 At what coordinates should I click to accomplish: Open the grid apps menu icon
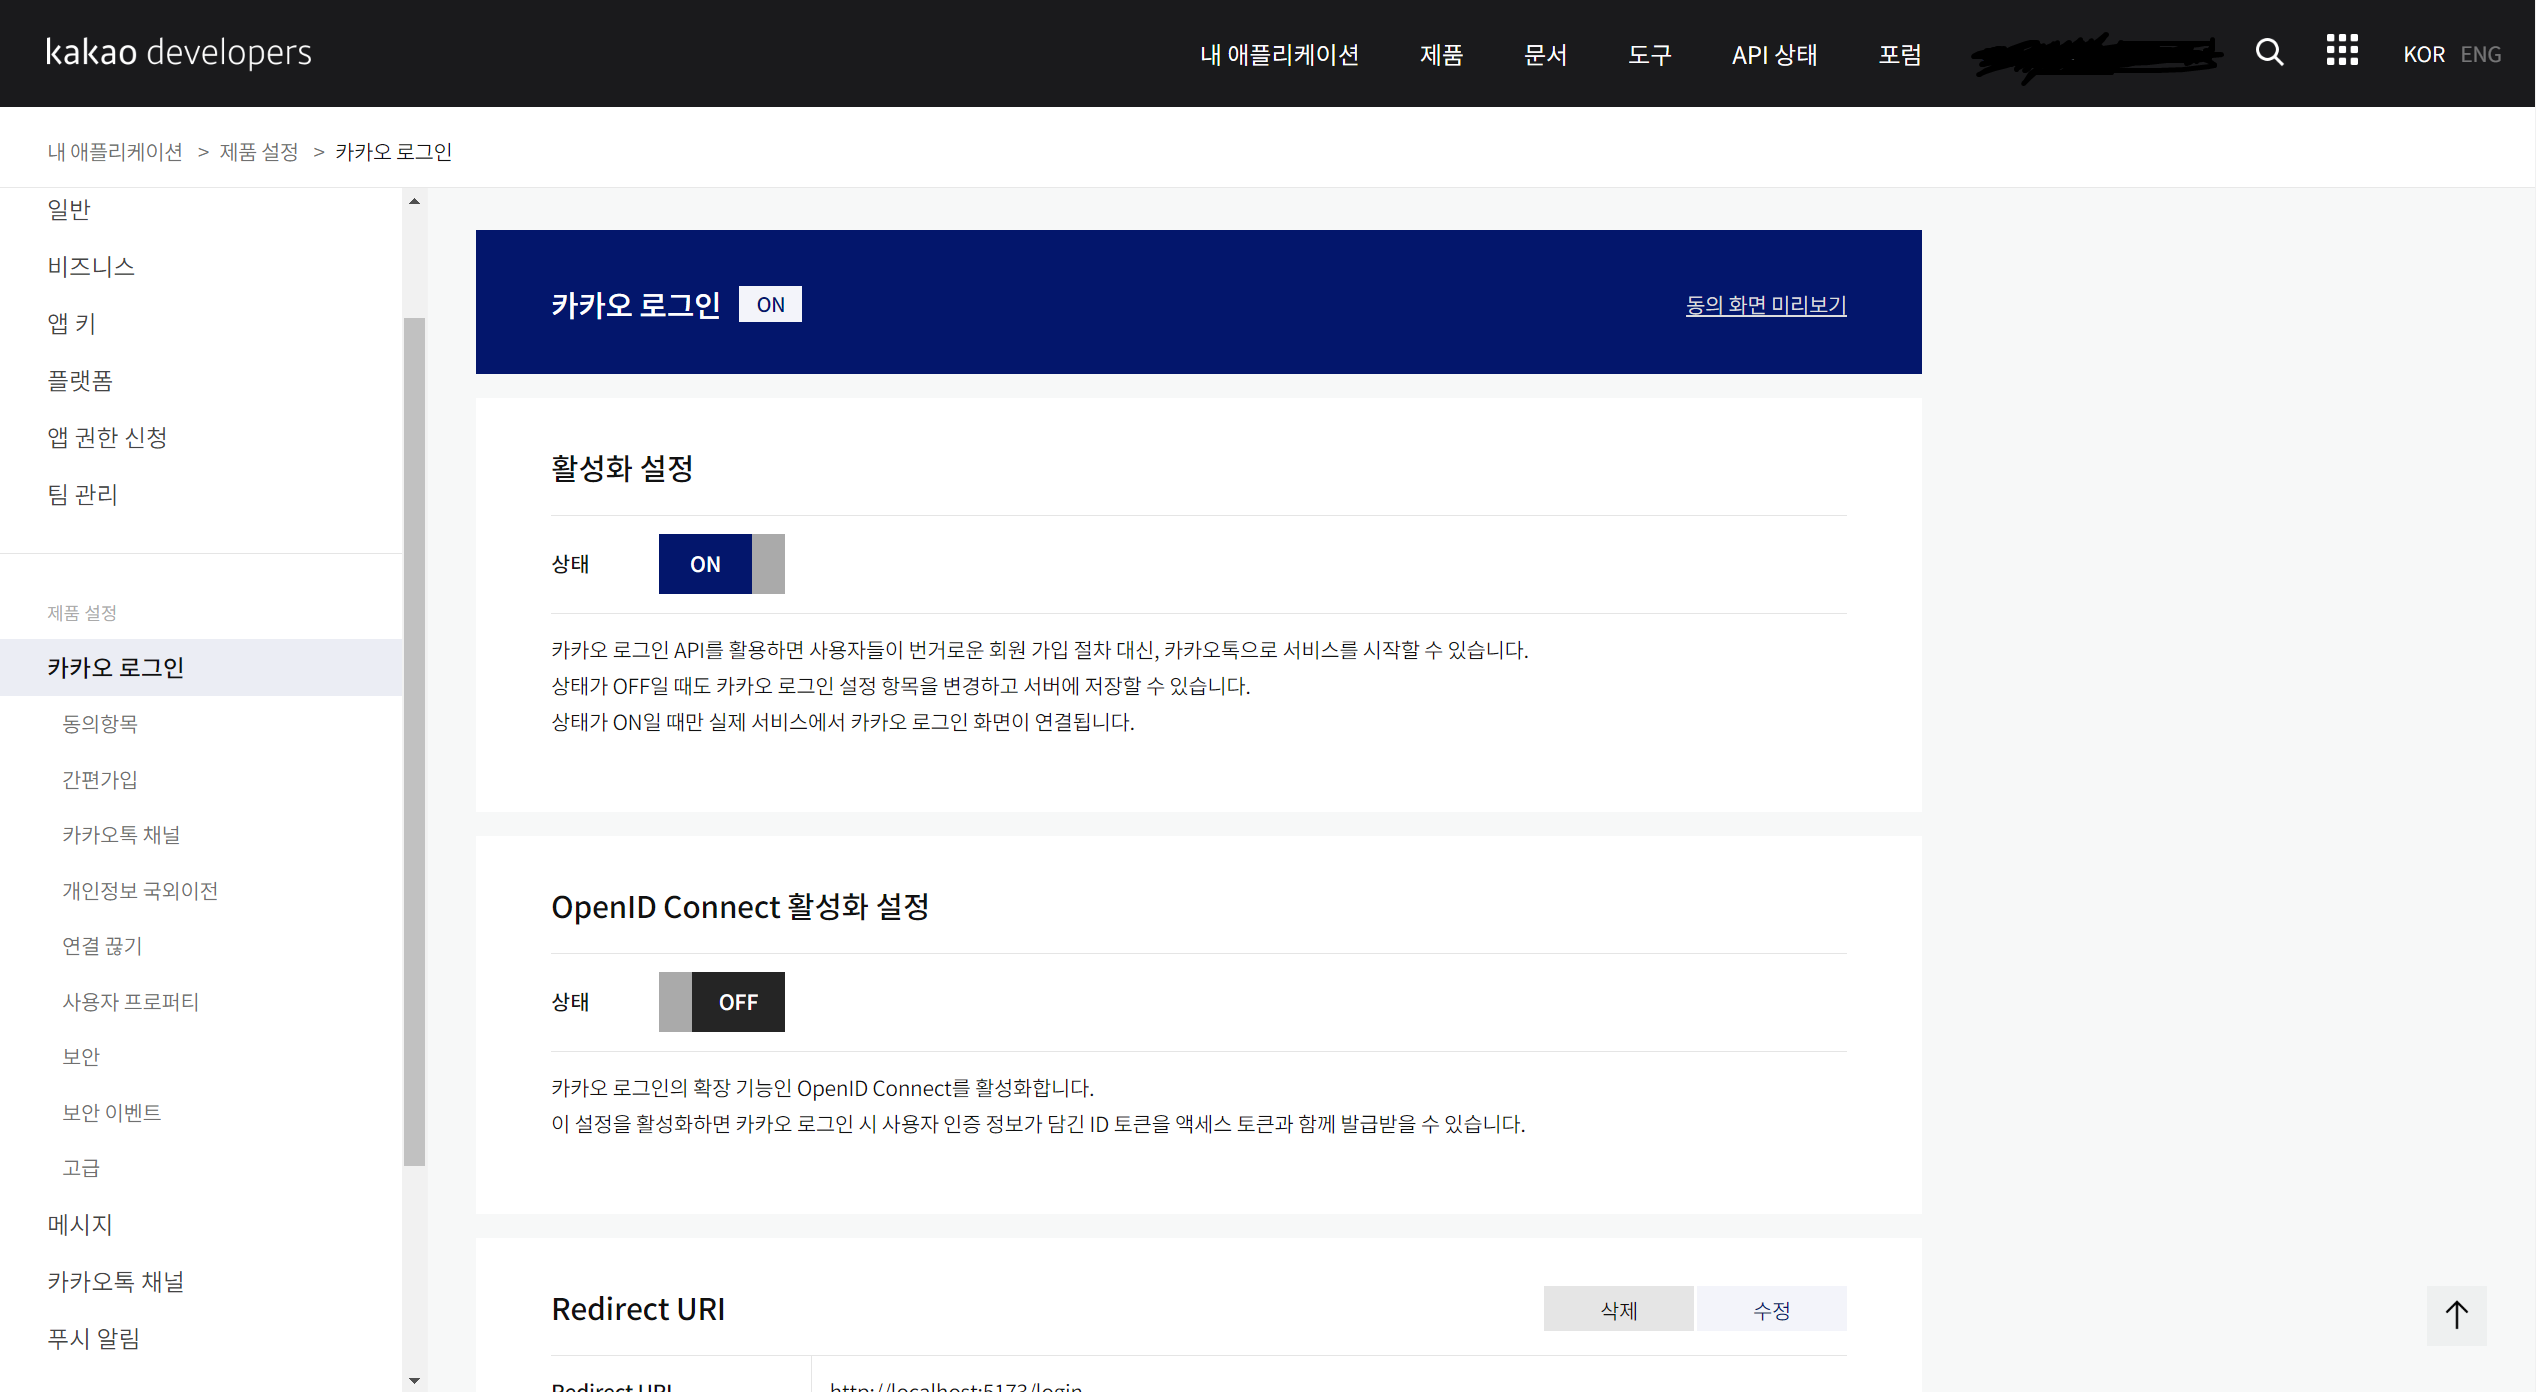tap(2341, 51)
